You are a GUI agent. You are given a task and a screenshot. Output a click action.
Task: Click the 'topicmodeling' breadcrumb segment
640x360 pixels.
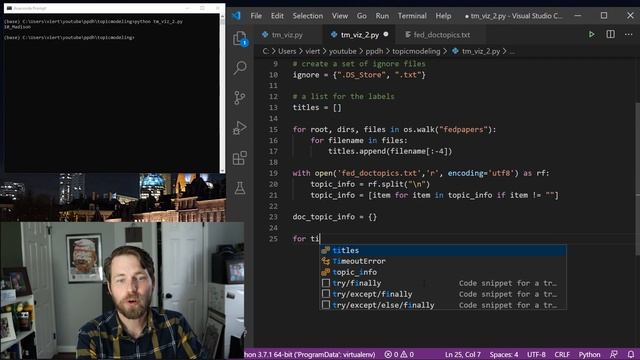(x=416, y=51)
